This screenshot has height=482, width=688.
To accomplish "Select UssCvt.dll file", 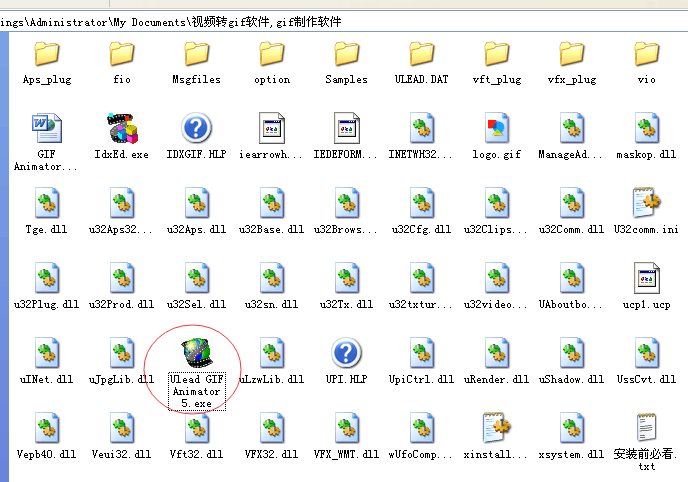I will click(647, 353).
